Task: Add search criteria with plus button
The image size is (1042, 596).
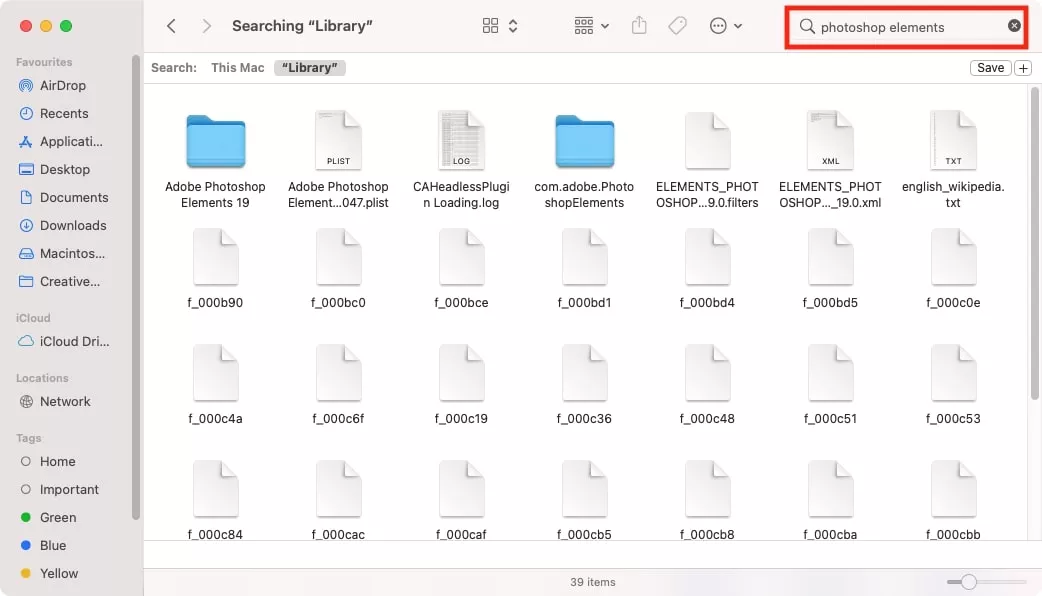Action: pyautogui.click(x=1023, y=68)
